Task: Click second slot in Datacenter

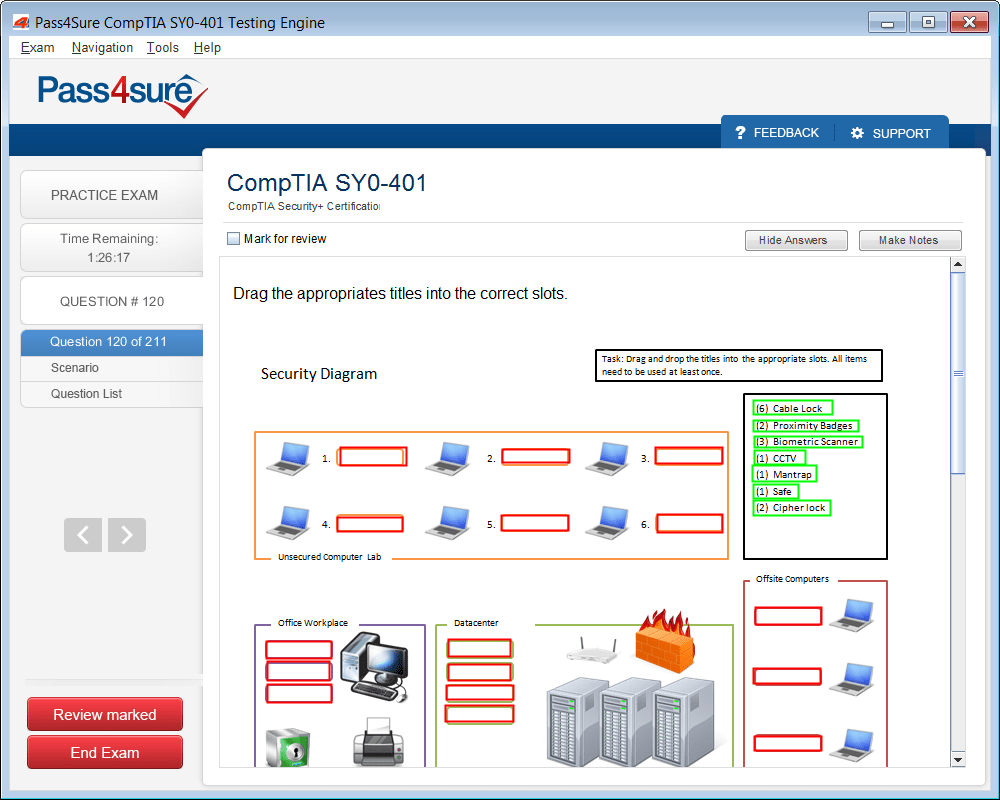Action: click(480, 672)
